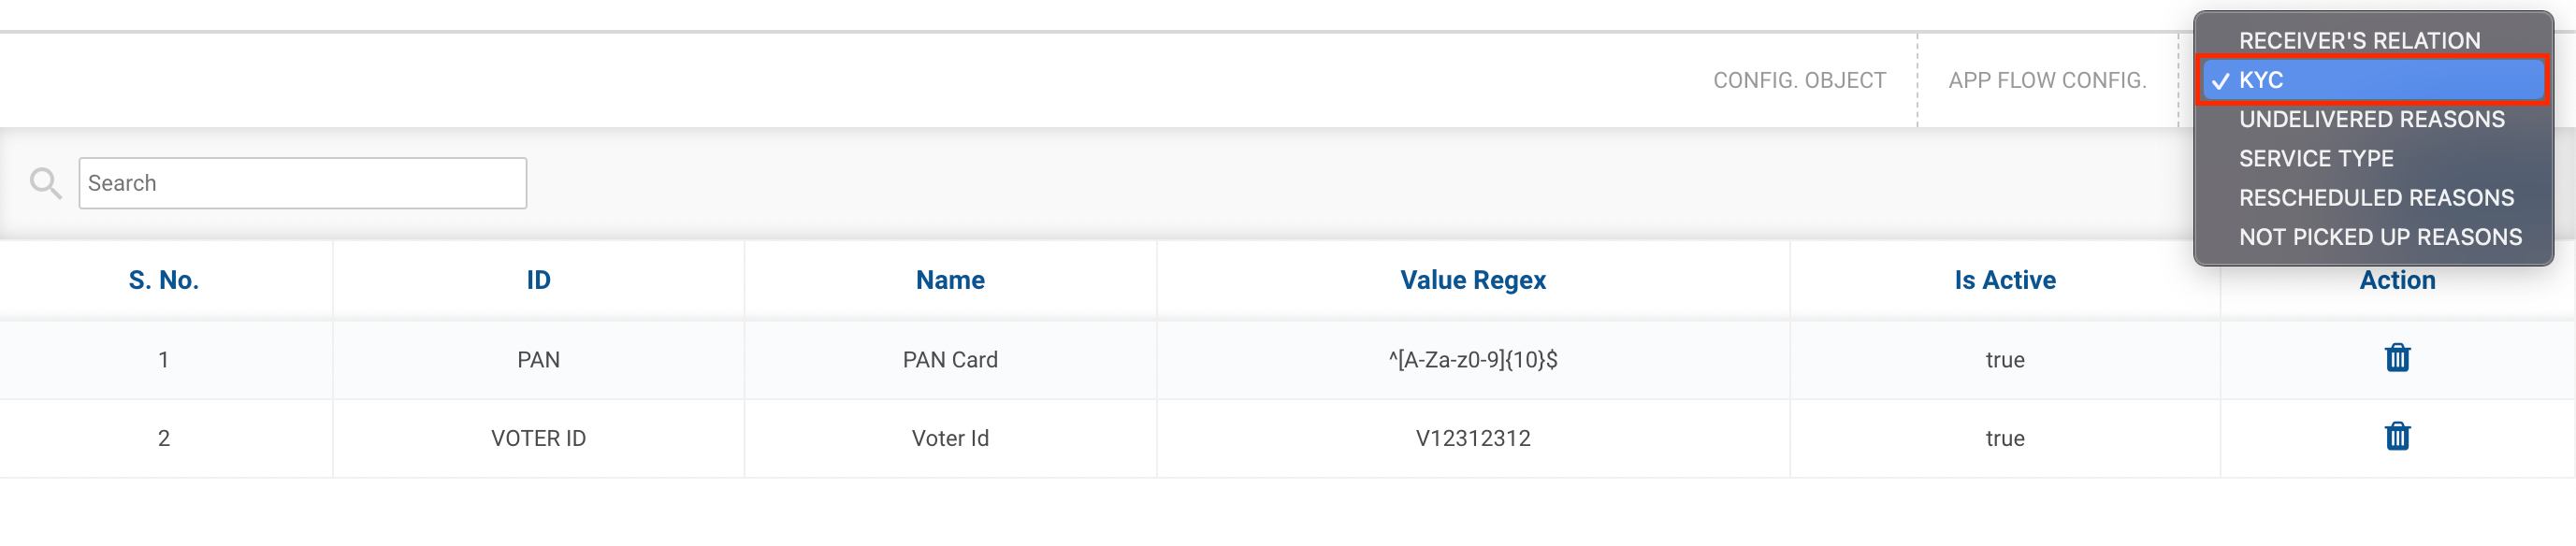Choose RESCHEDULED REASONS option

2375,198
